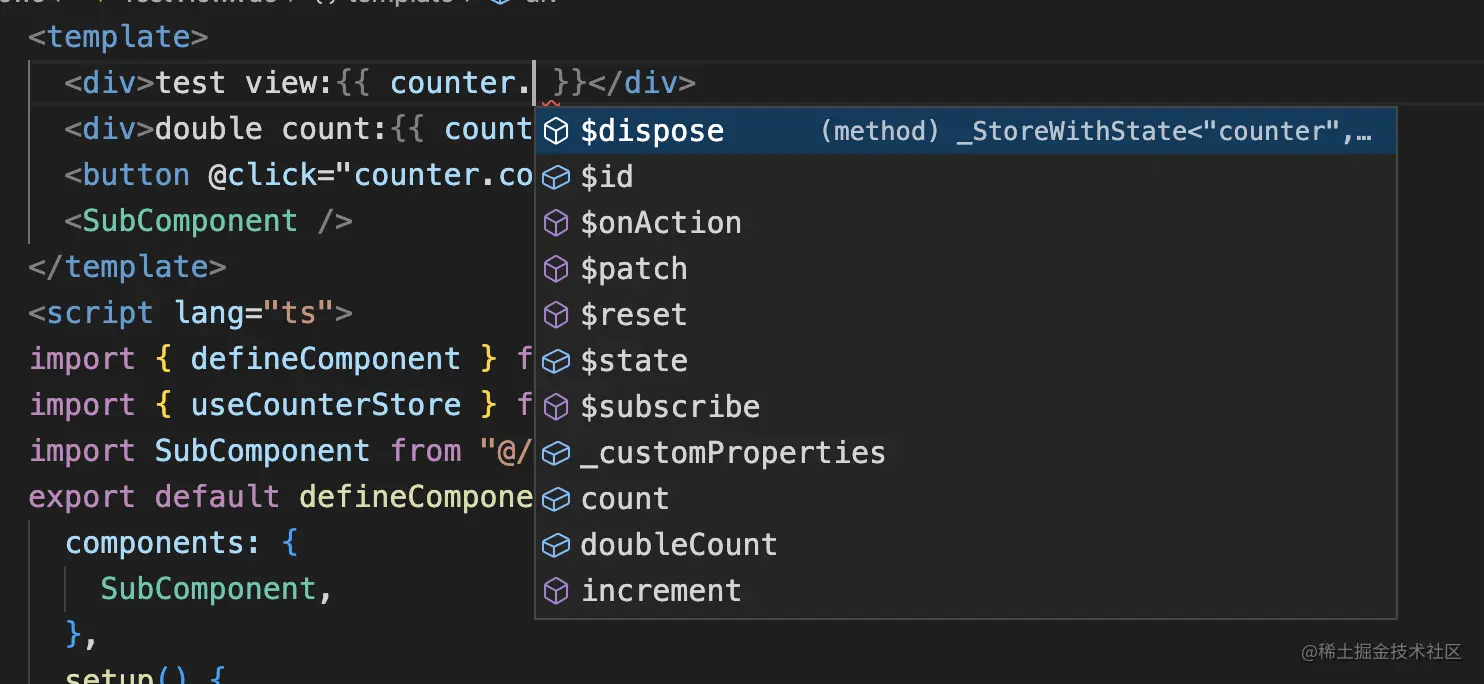Choose $id from the autocomplete list
1484x684 pixels.
click(x=966, y=177)
